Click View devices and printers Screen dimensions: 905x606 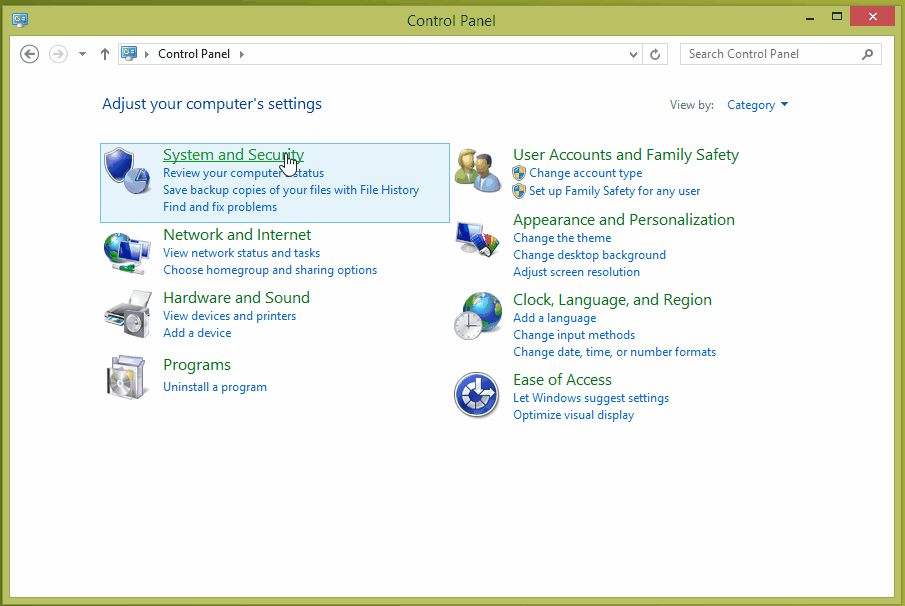tap(229, 316)
